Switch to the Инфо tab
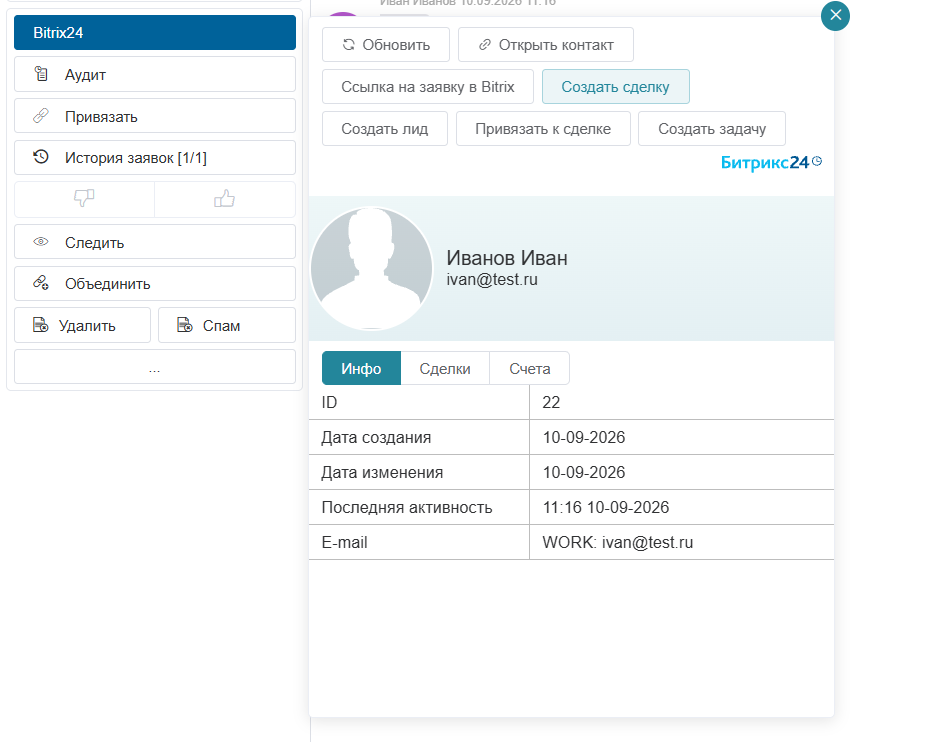This screenshot has height=742, width=939. point(361,368)
